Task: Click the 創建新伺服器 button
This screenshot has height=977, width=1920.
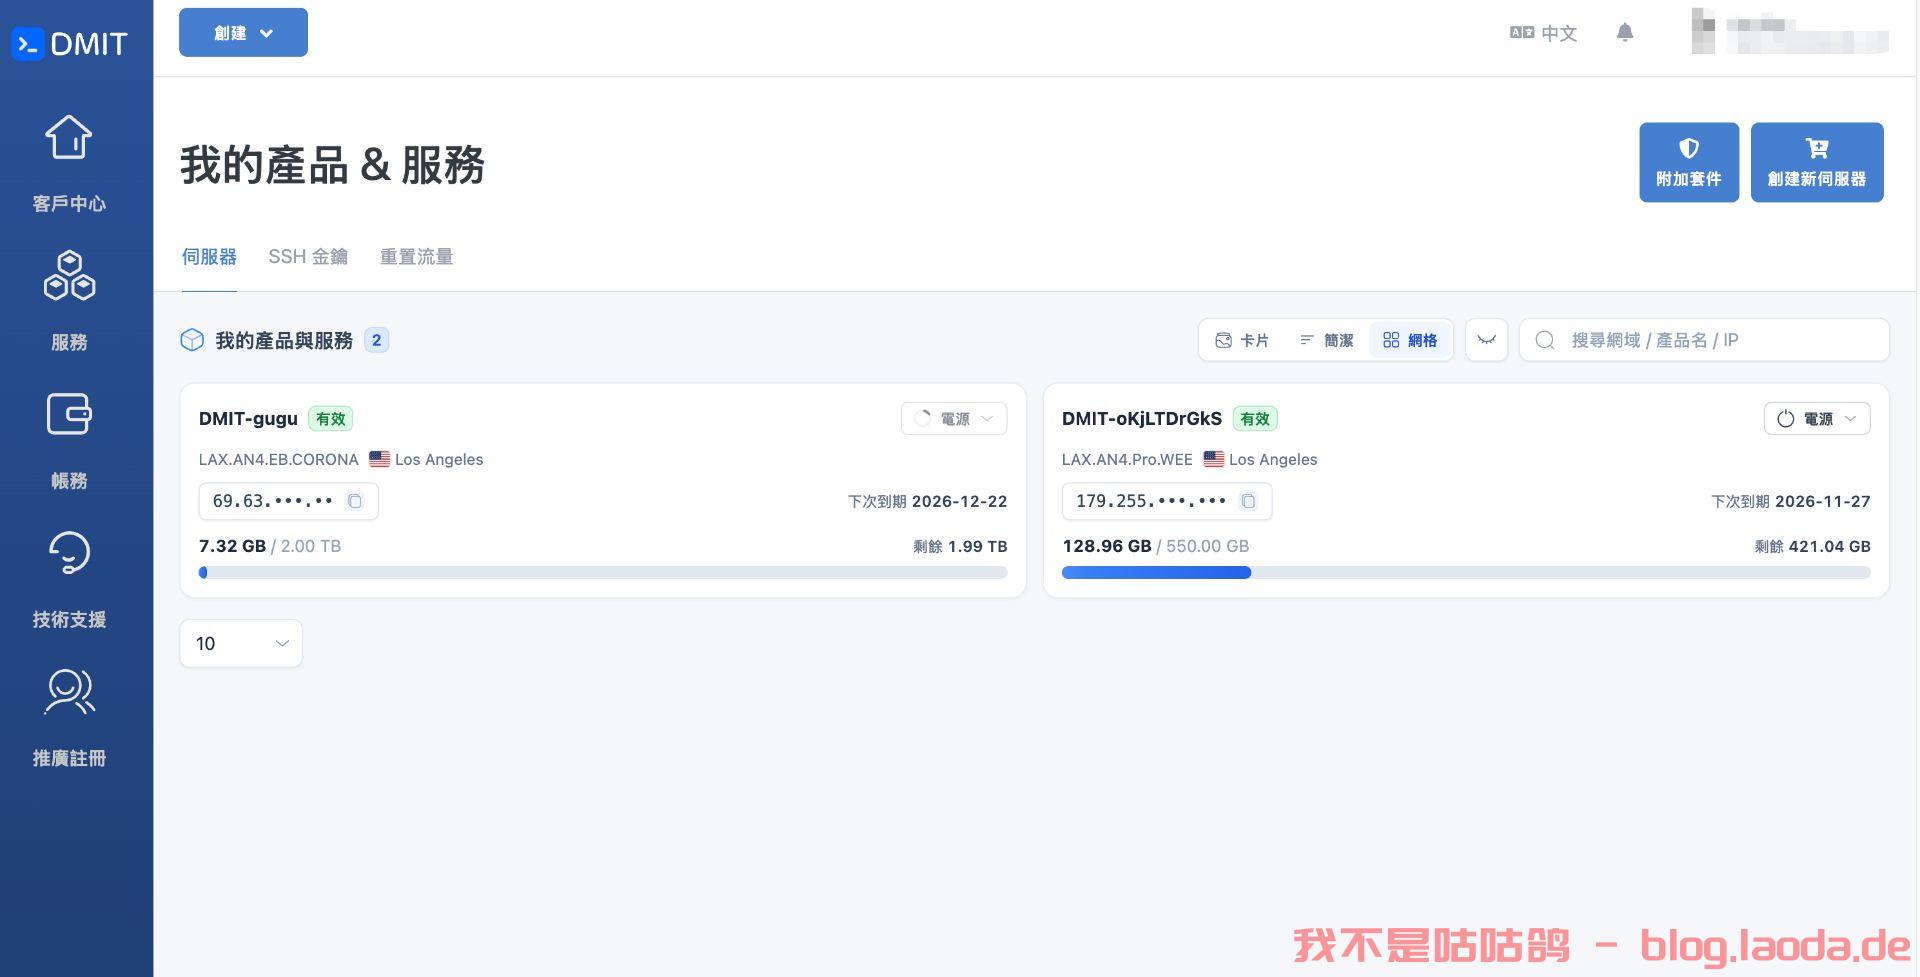Action: click(x=1817, y=162)
